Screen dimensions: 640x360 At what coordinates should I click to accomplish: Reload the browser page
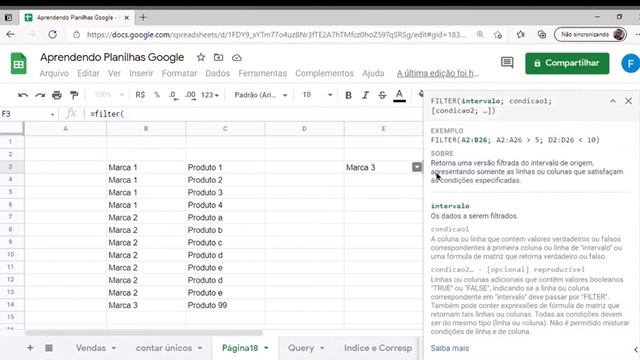pos(53,35)
